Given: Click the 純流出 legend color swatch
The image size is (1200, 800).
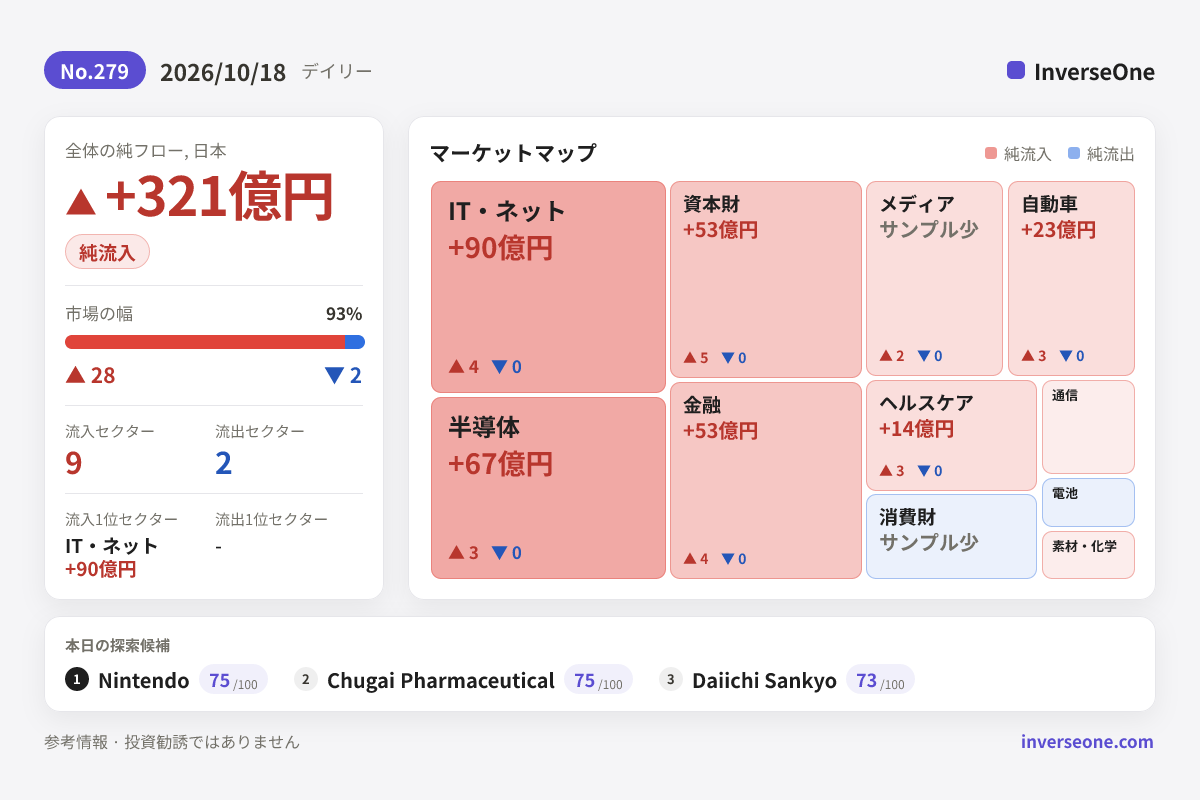Looking at the screenshot, I should (x=1074, y=153).
